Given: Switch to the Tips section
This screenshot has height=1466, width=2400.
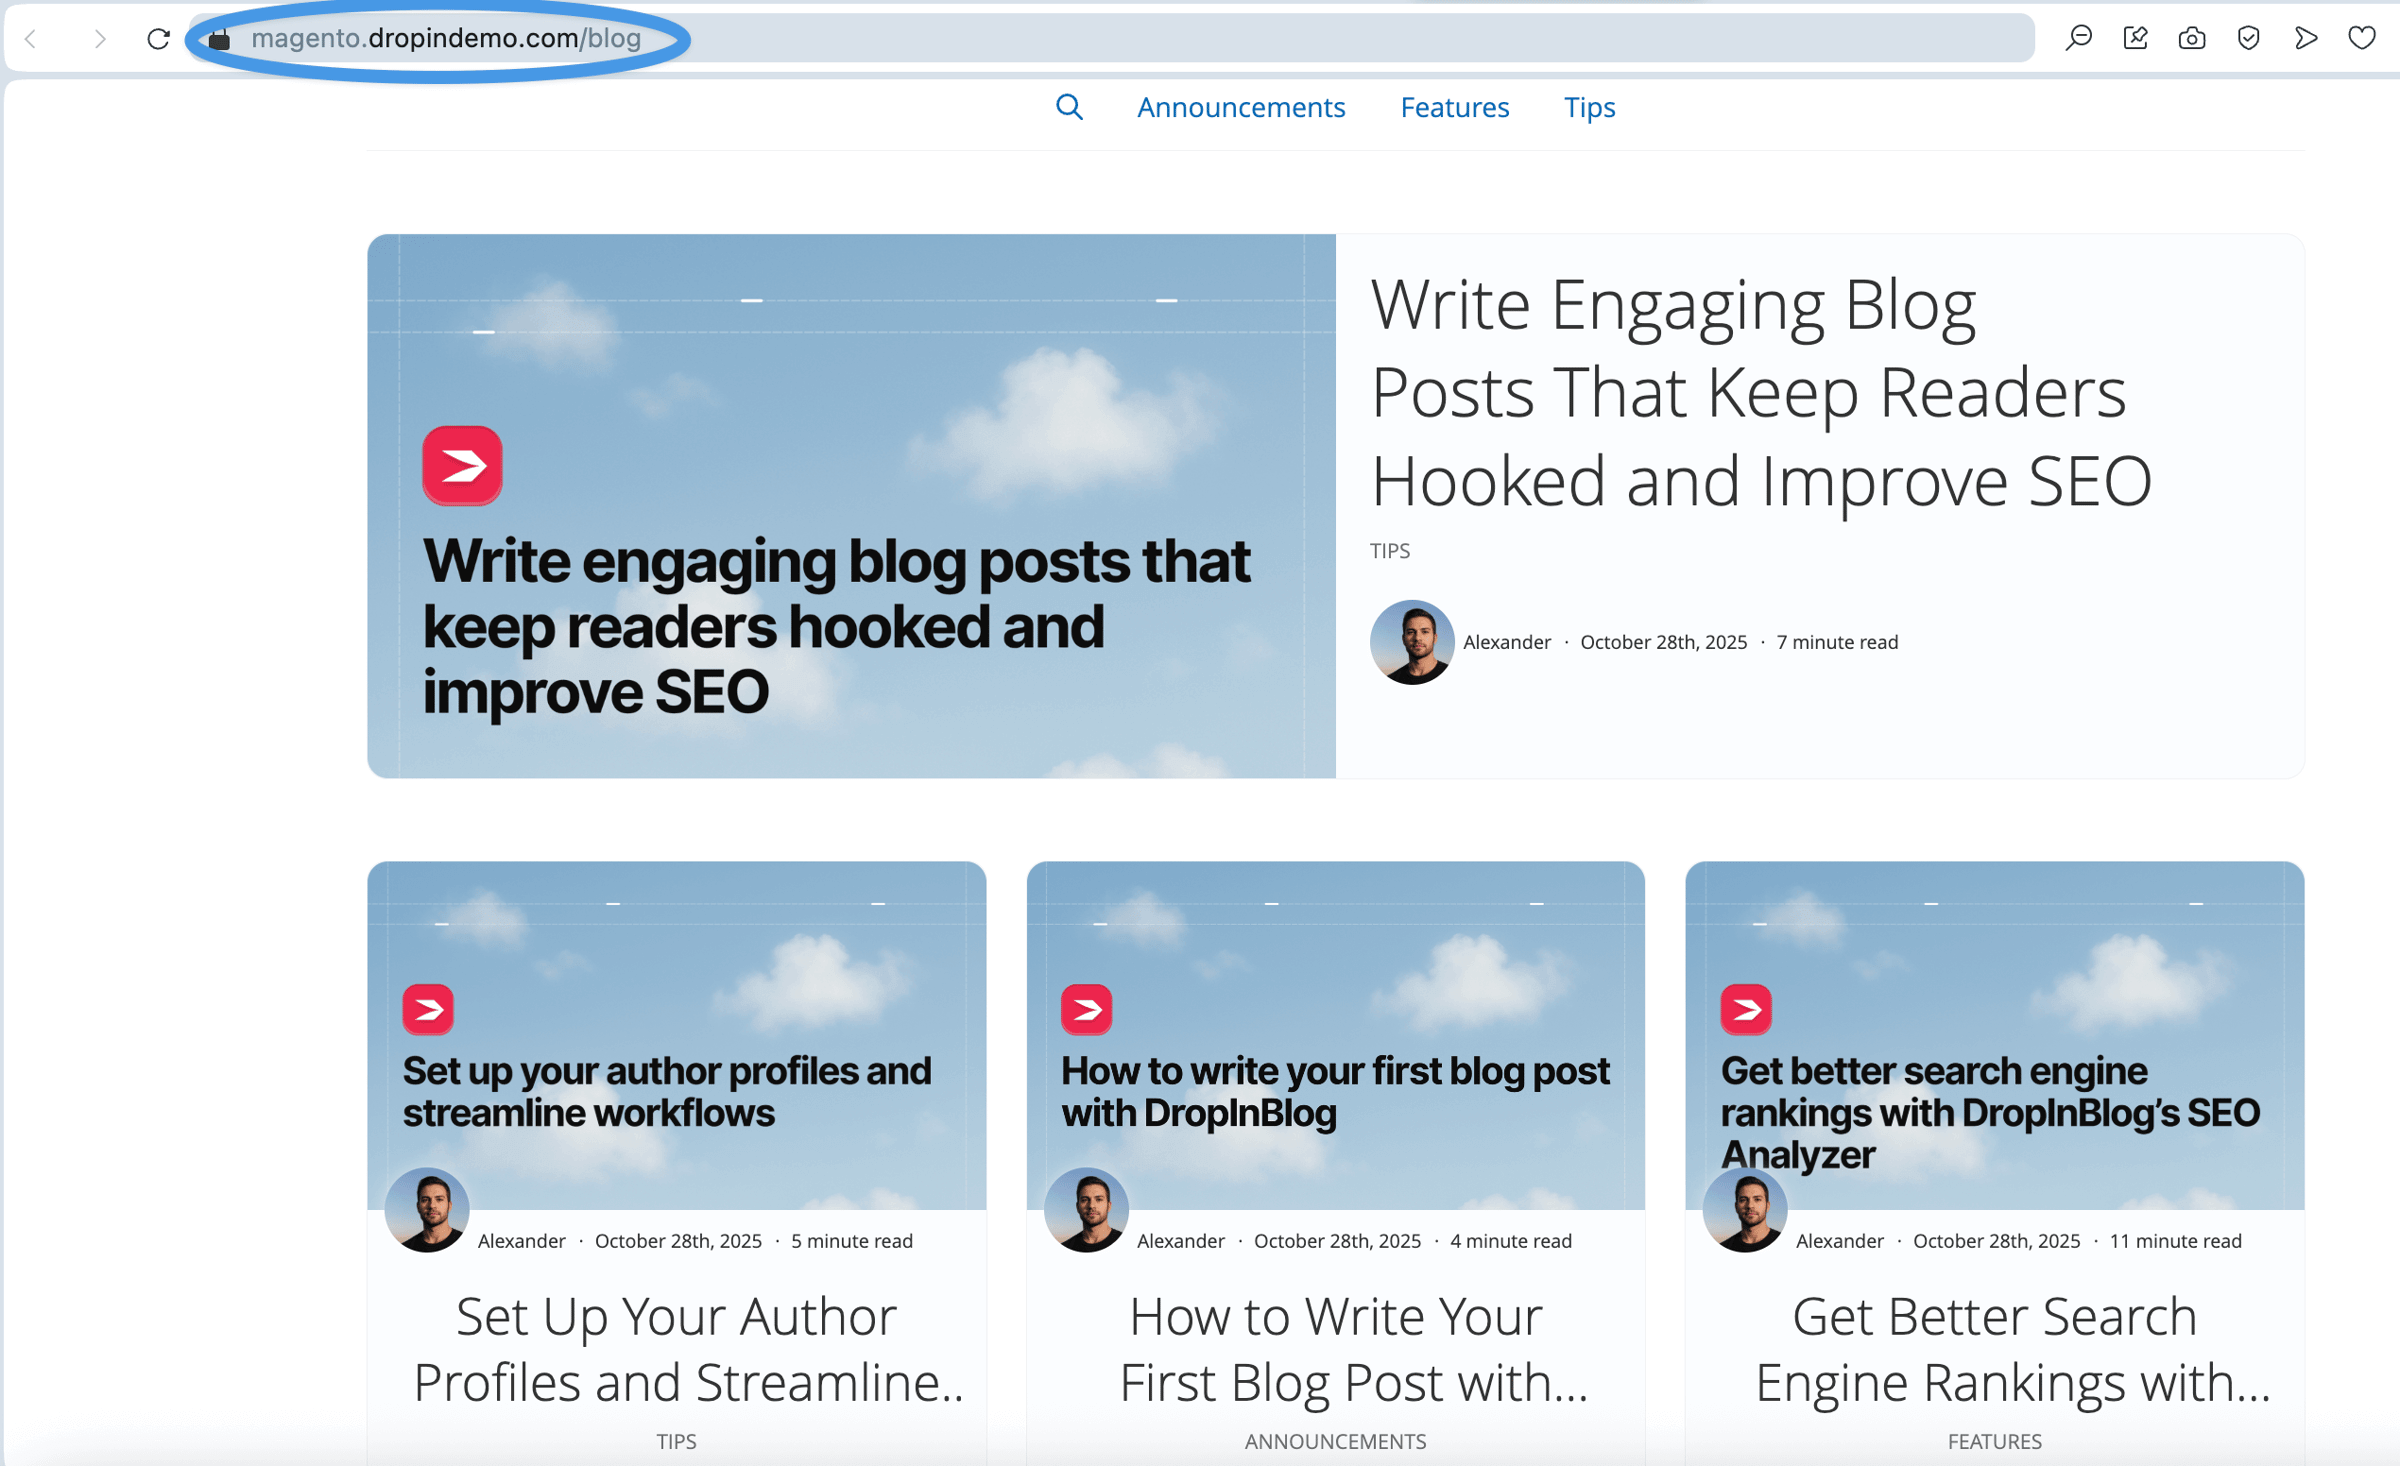Looking at the screenshot, I should click(1589, 107).
